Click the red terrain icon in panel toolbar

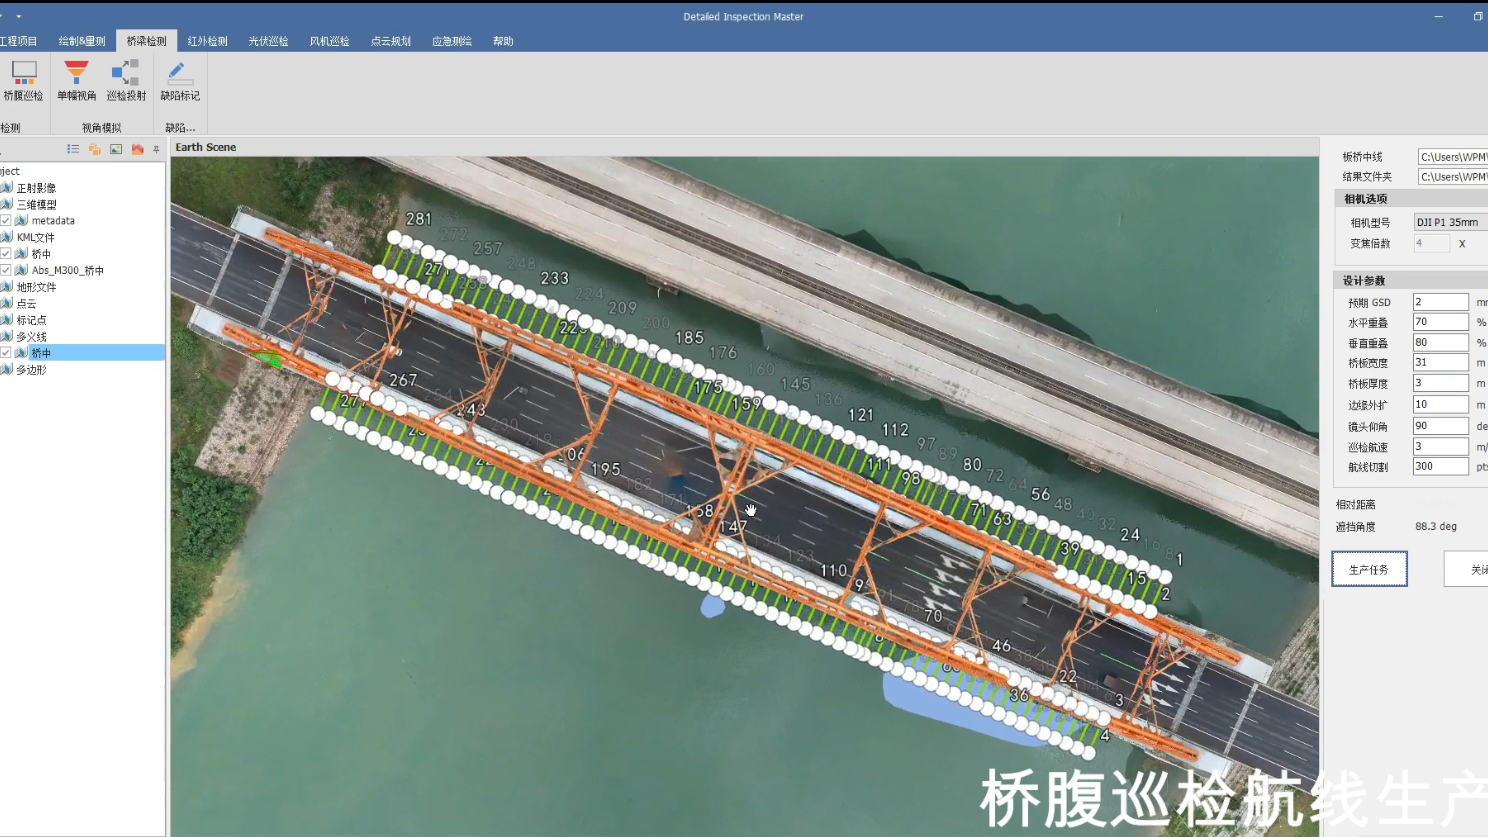138,149
